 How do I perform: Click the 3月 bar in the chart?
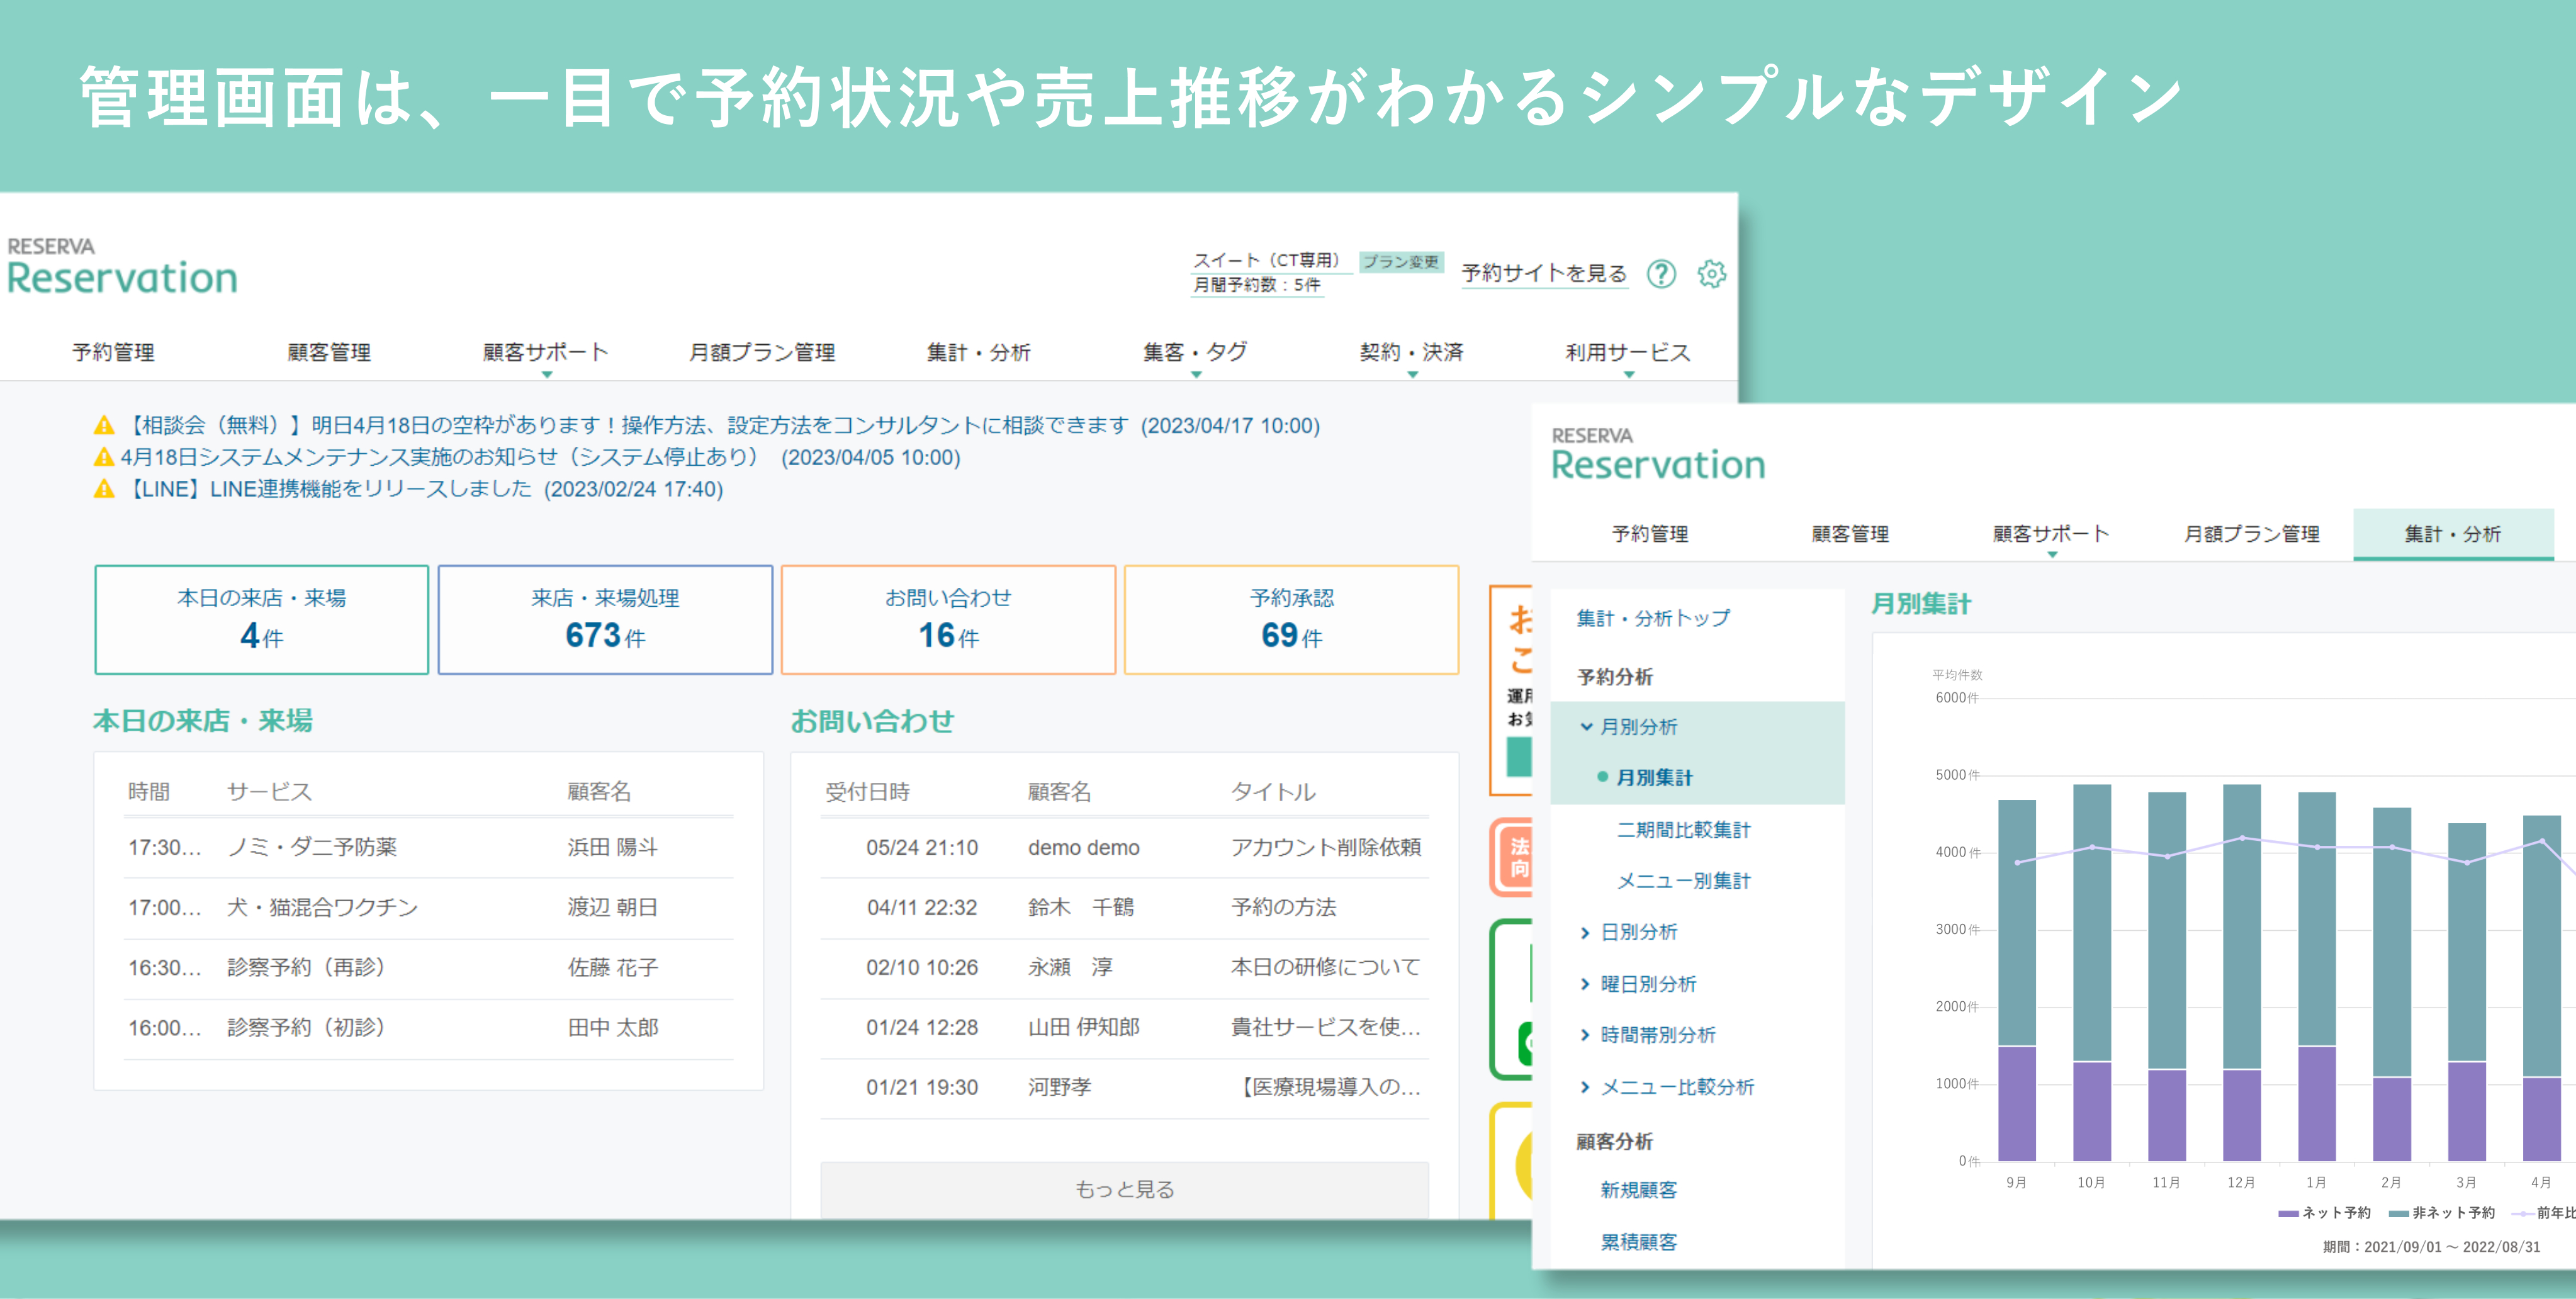[x=2466, y=992]
